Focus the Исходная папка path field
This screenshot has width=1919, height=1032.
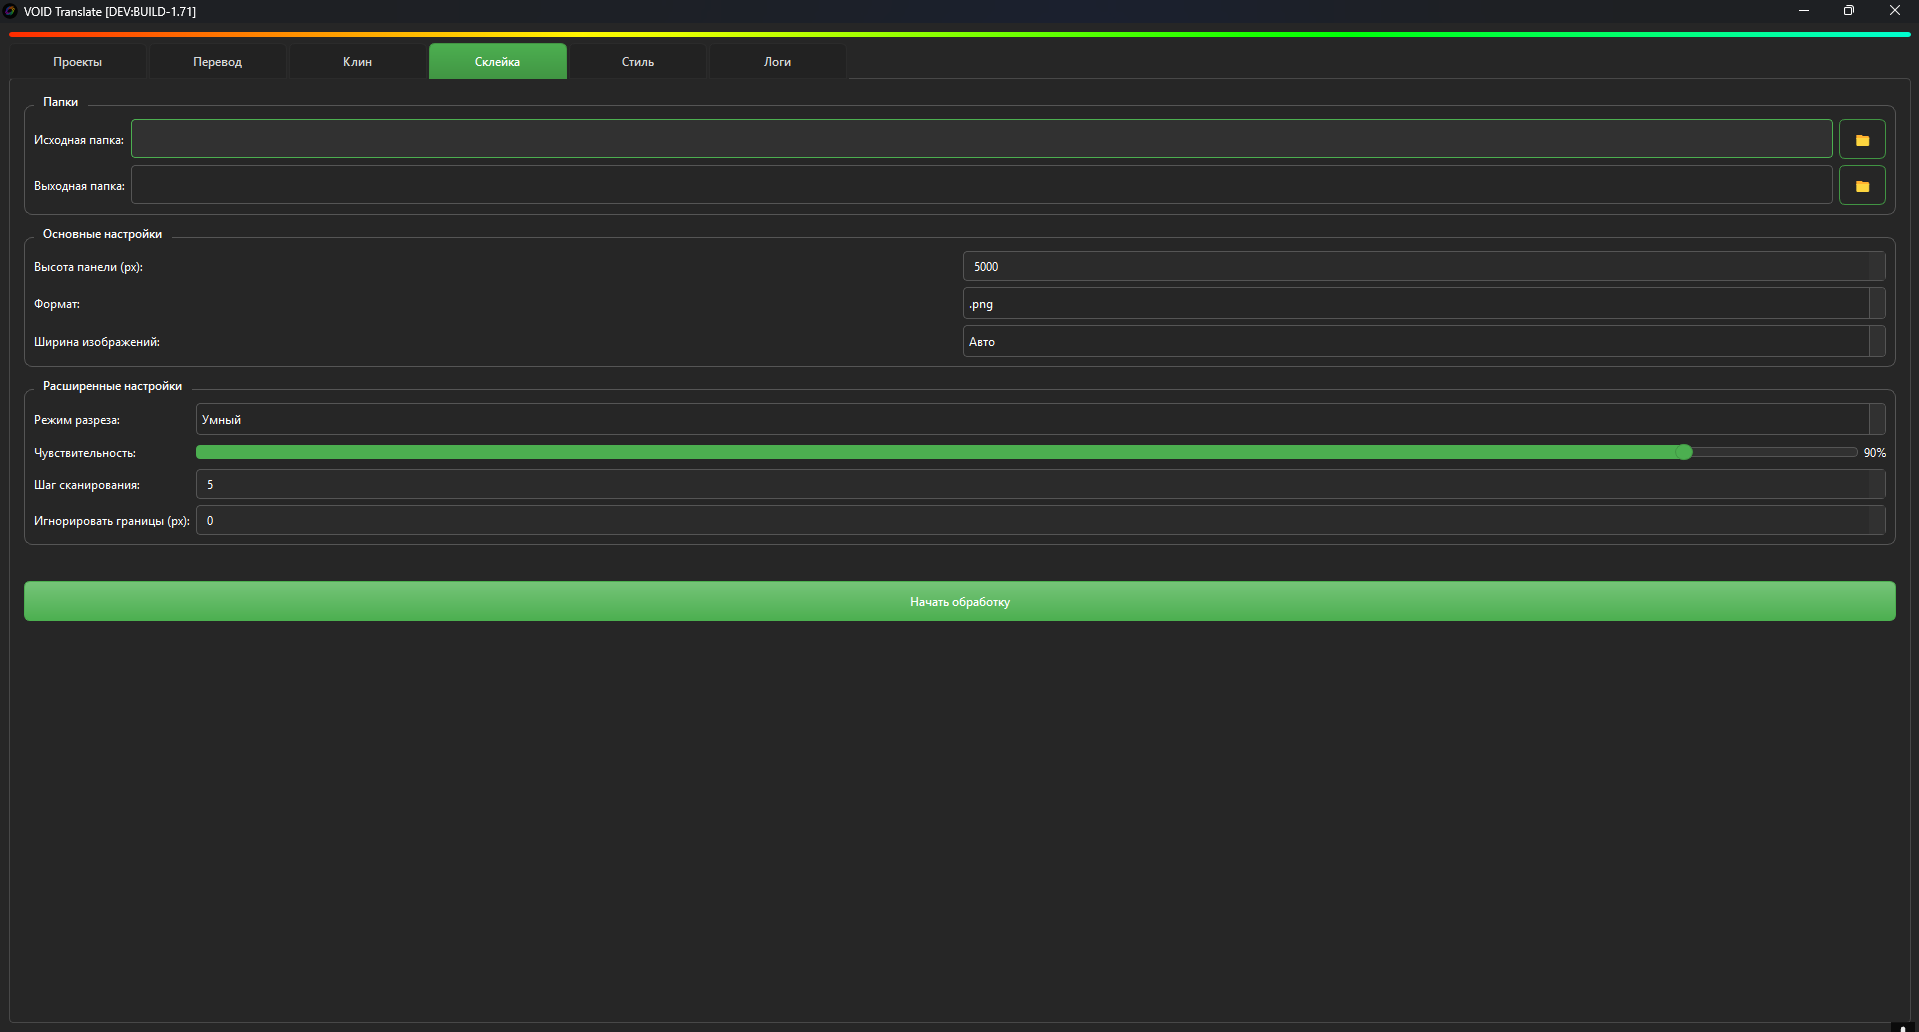(x=980, y=140)
